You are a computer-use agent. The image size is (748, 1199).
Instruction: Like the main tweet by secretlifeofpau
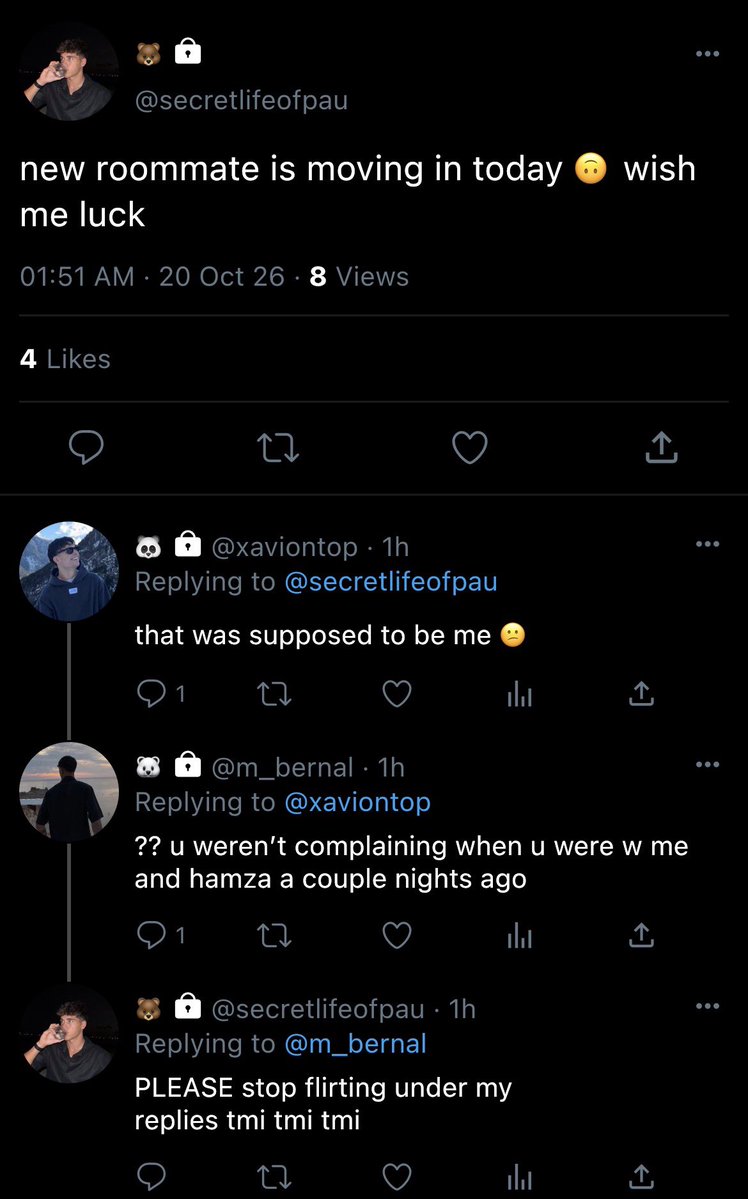[x=470, y=448]
